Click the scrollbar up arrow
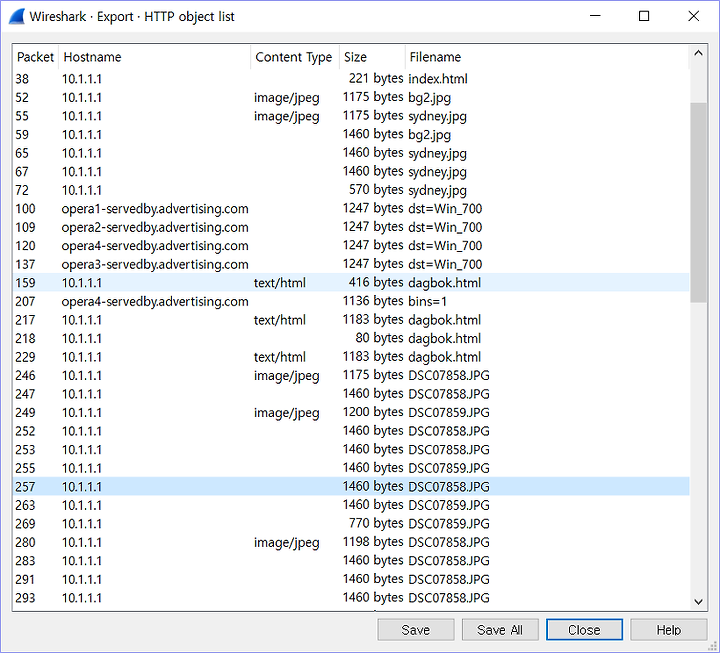 click(x=698, y=53)
